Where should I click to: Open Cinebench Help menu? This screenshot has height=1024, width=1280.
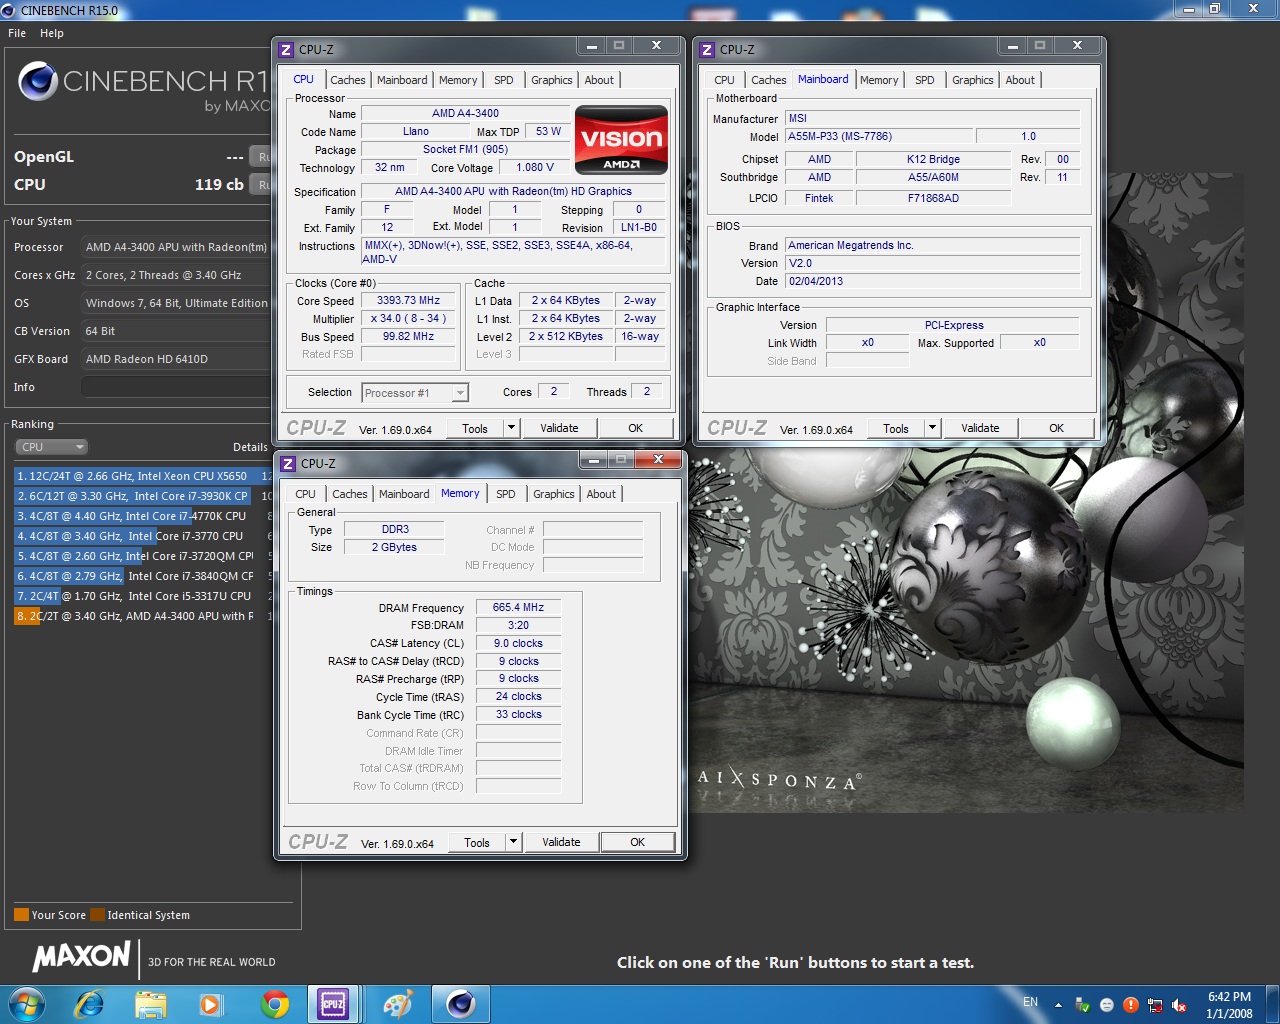pos(52,33)
